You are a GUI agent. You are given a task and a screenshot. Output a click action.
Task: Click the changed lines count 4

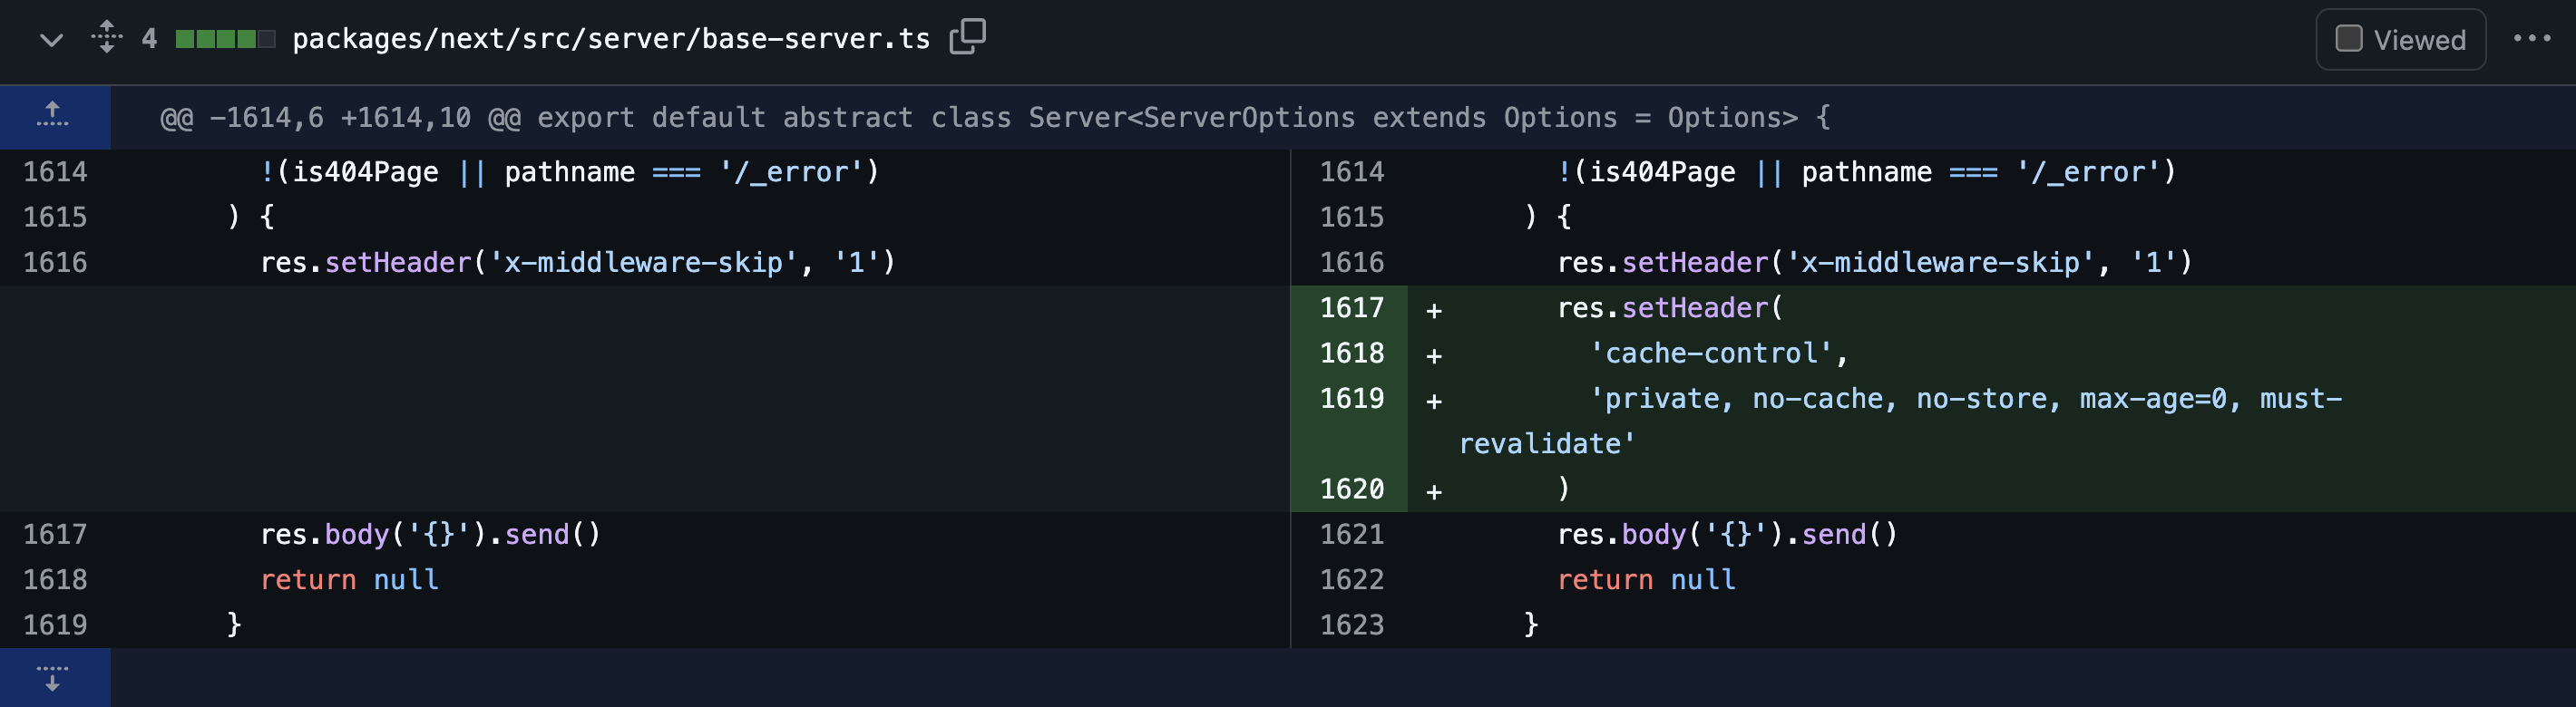point(149,39)
